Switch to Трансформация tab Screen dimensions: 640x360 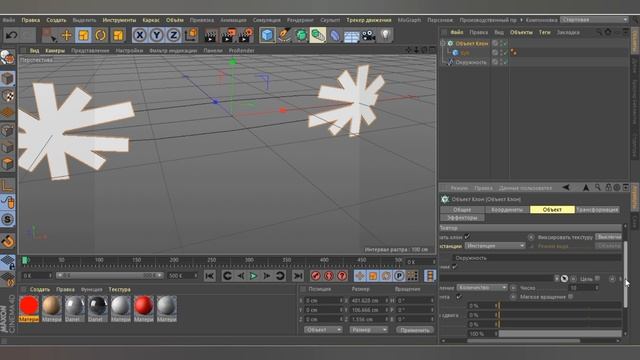pos(597,209)
